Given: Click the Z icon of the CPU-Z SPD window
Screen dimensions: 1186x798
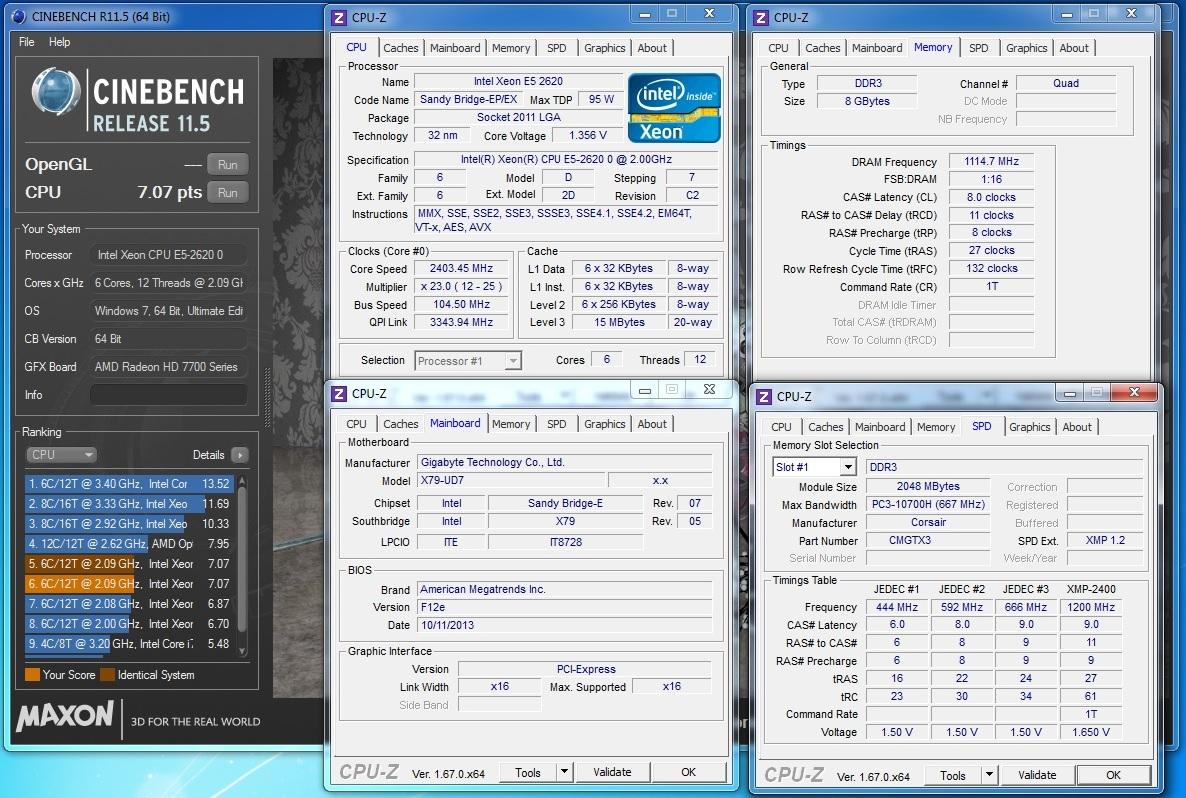Looking at the screenshot, I should click(764, 396).
